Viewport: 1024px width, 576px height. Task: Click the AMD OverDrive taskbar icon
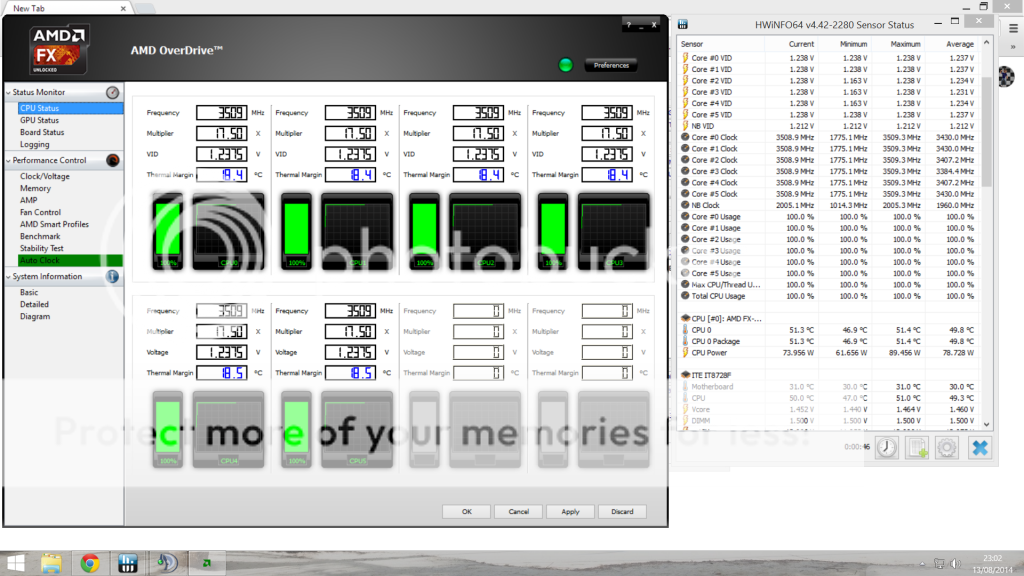click(x=207, y=563)
